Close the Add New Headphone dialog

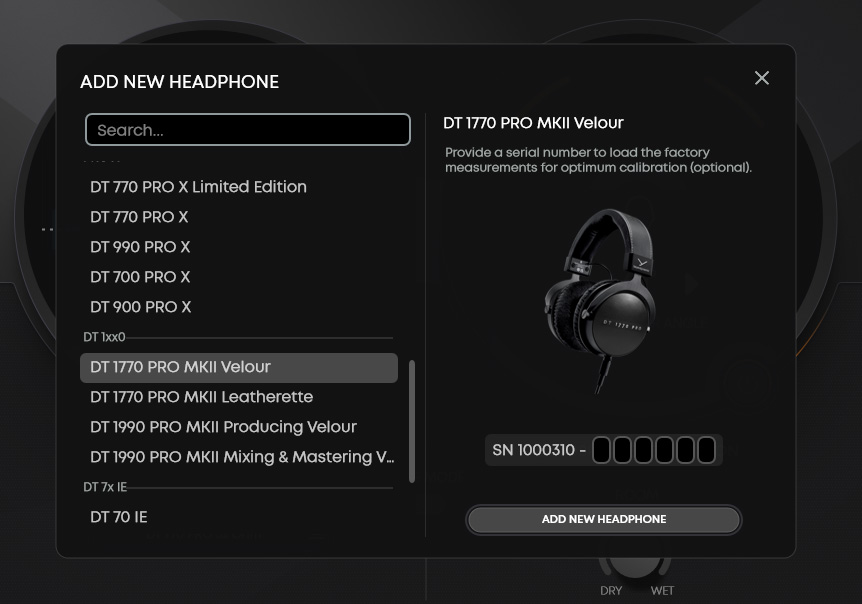tap(761, 78)
